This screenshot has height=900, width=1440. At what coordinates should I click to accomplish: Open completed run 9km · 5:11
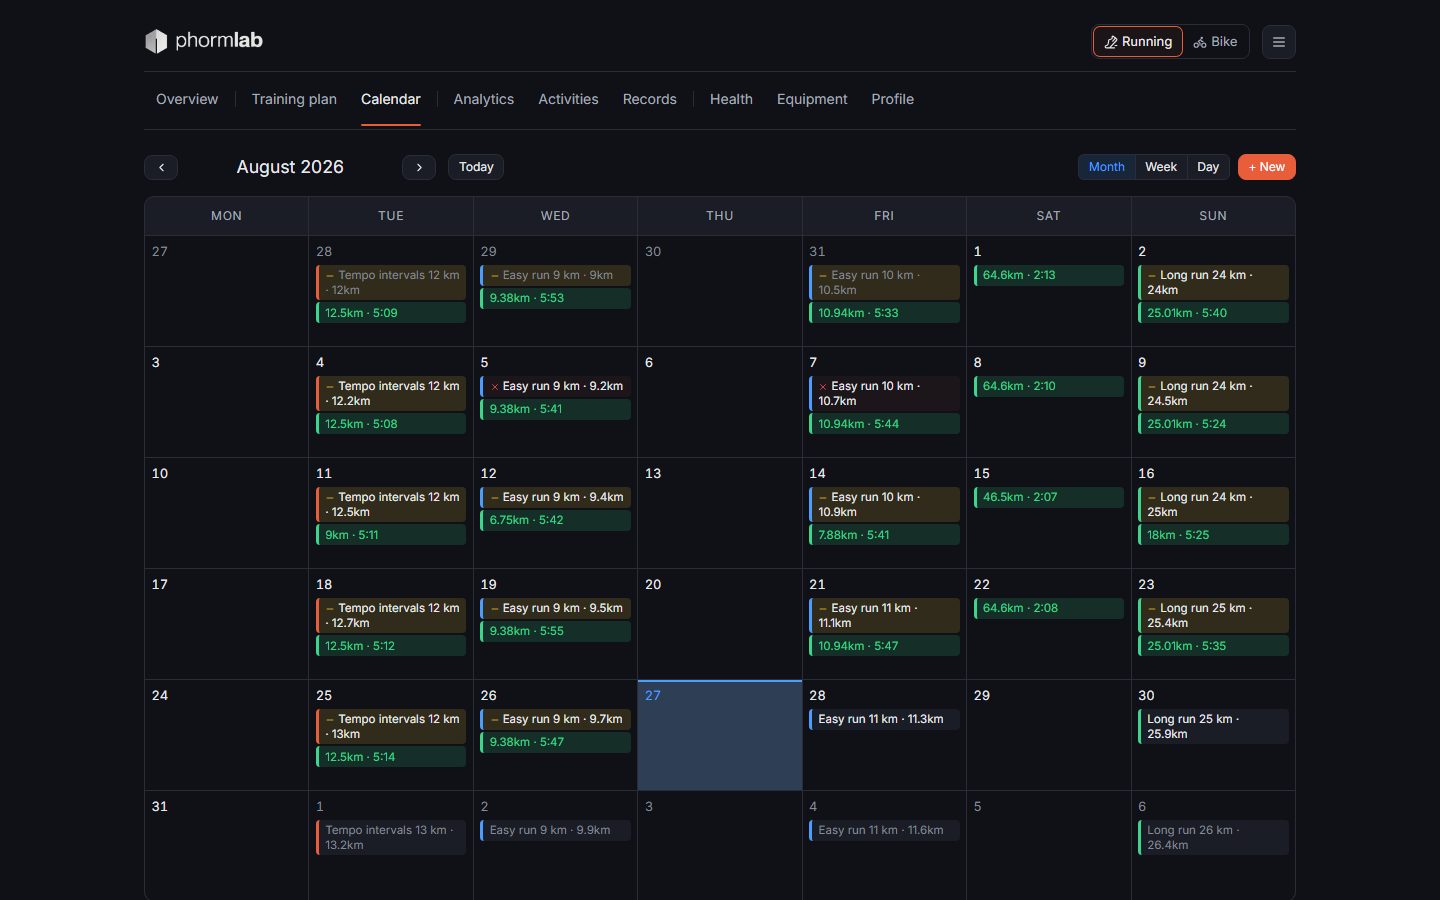[391, 535]
